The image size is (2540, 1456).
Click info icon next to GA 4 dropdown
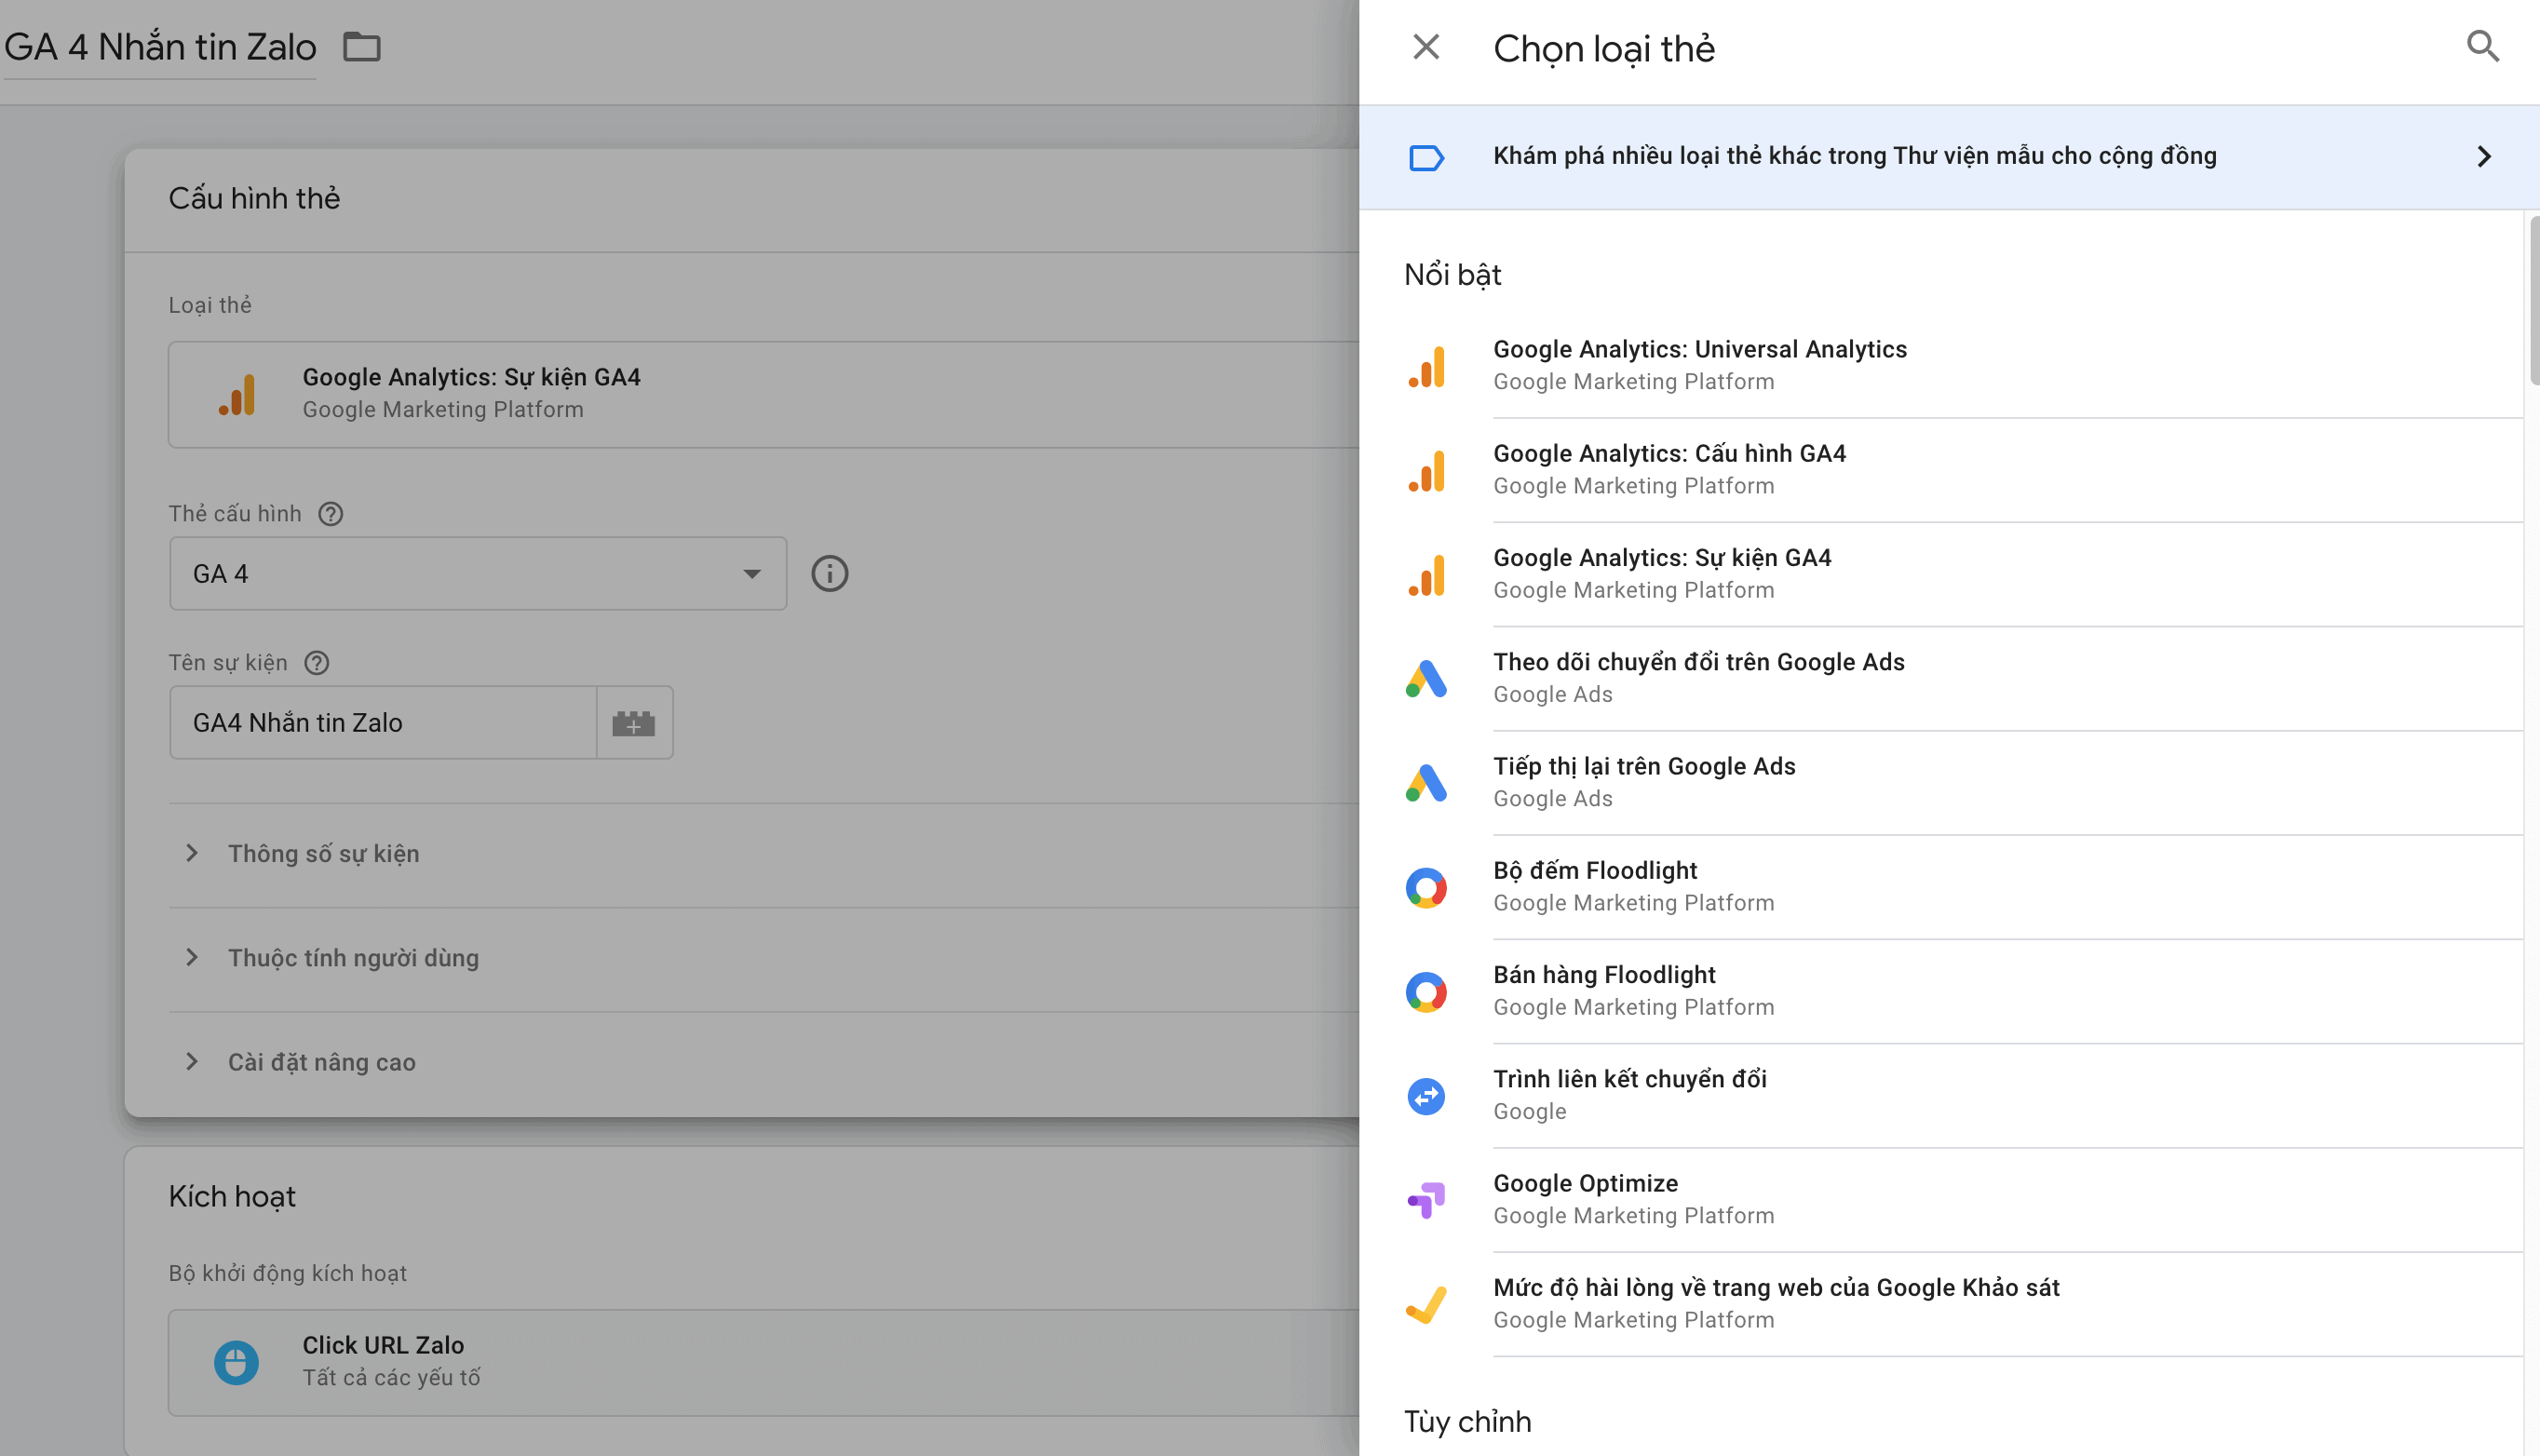(x=829, y=574)
